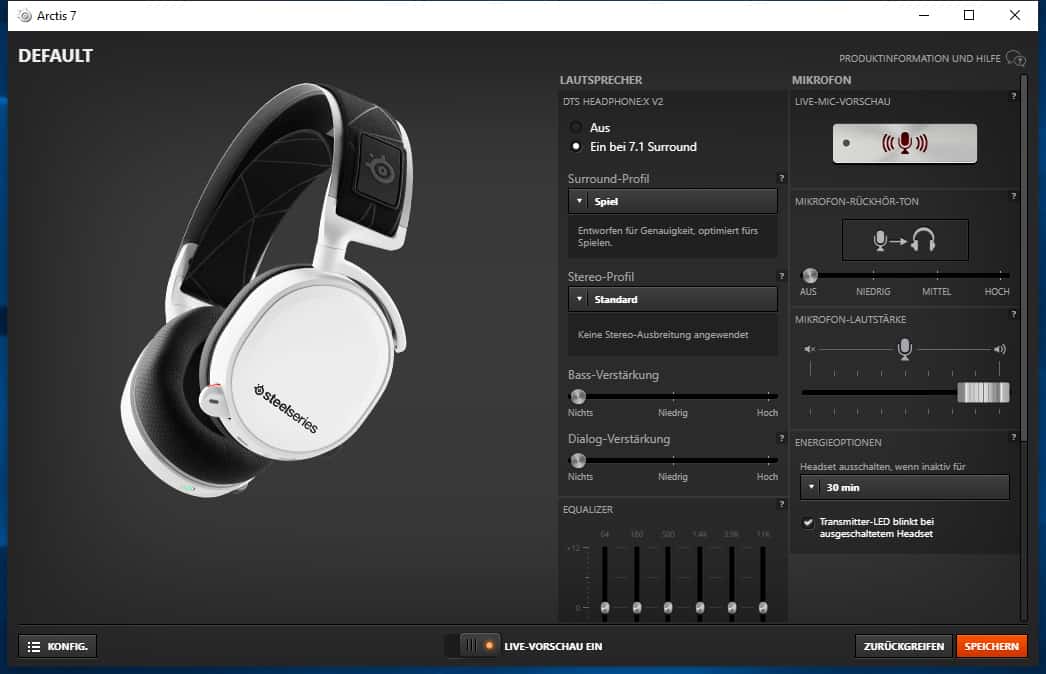This screenshot has width=1046, height=674.
Task: Click the first equalizer band slider knob
Action: (x=605, y=607)
